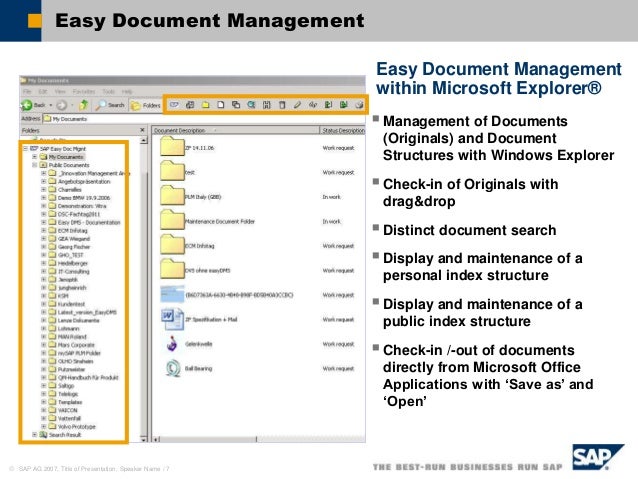Click the signature toolbar icon beside the pencil
The height and width of the screenshot is (479, 638).
[x=312, y=105]
